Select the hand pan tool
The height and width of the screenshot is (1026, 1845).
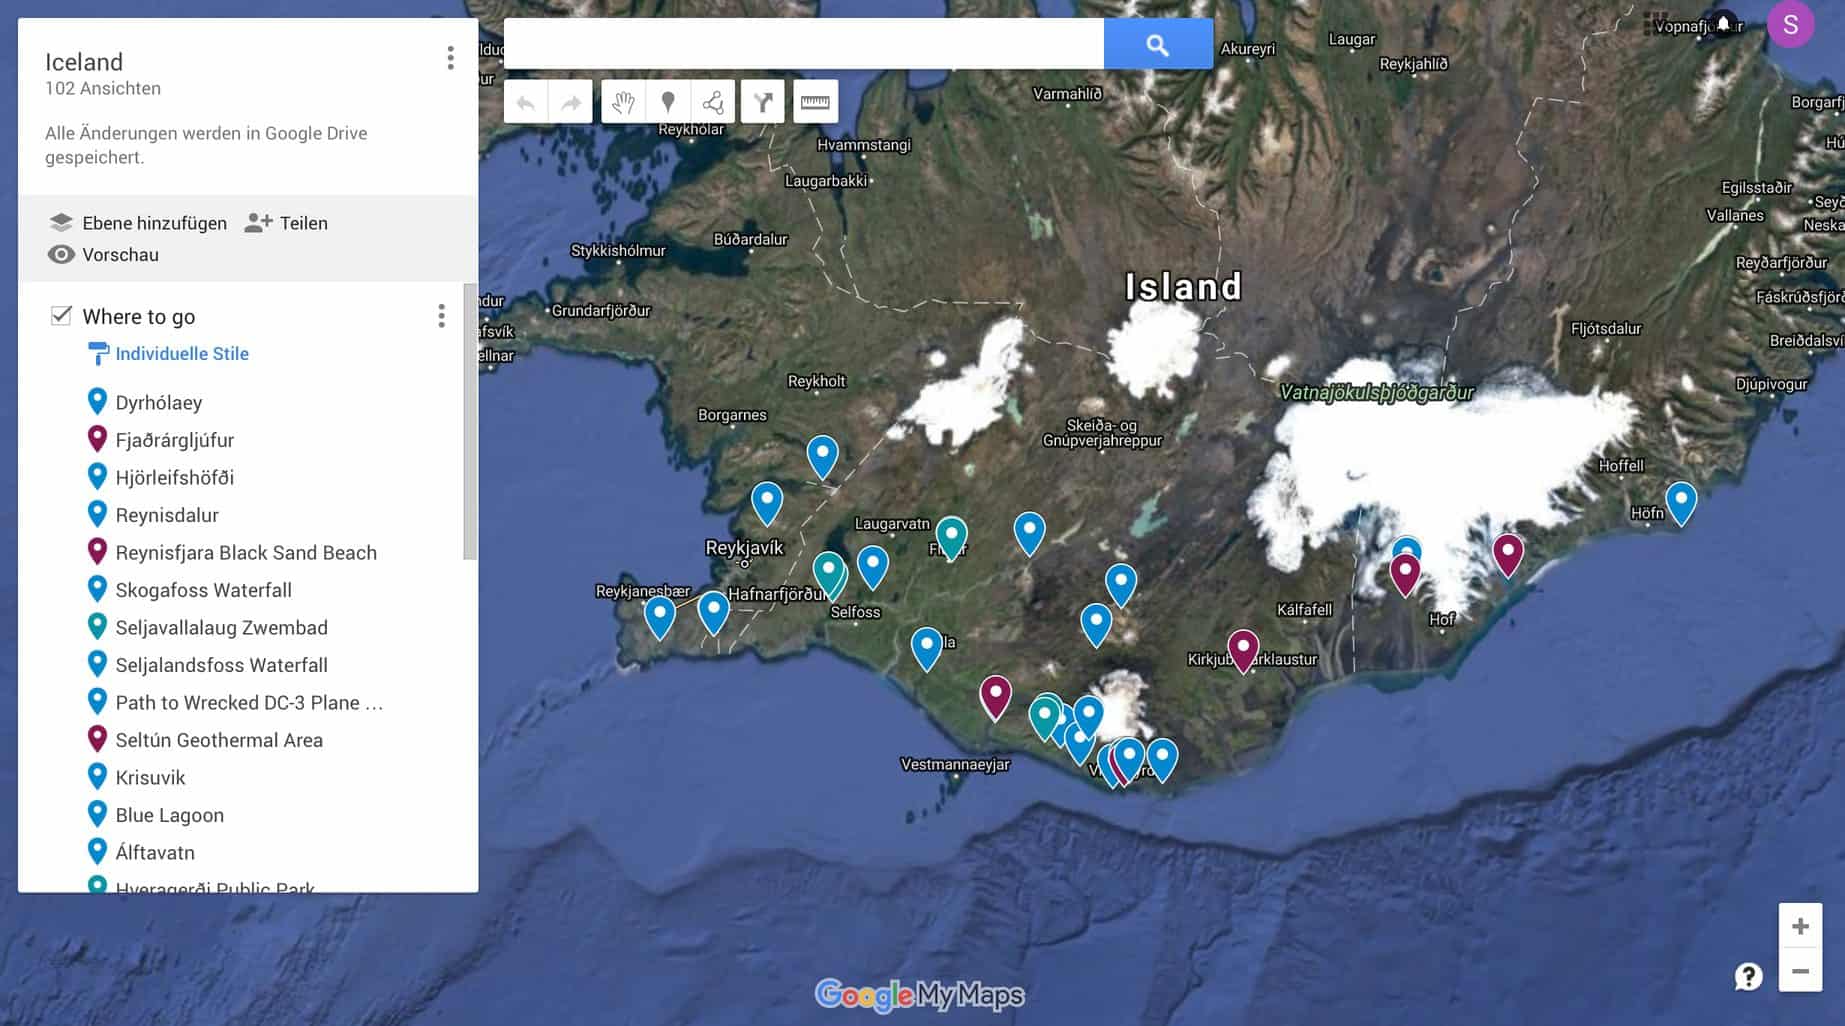[x=623, y=102]
